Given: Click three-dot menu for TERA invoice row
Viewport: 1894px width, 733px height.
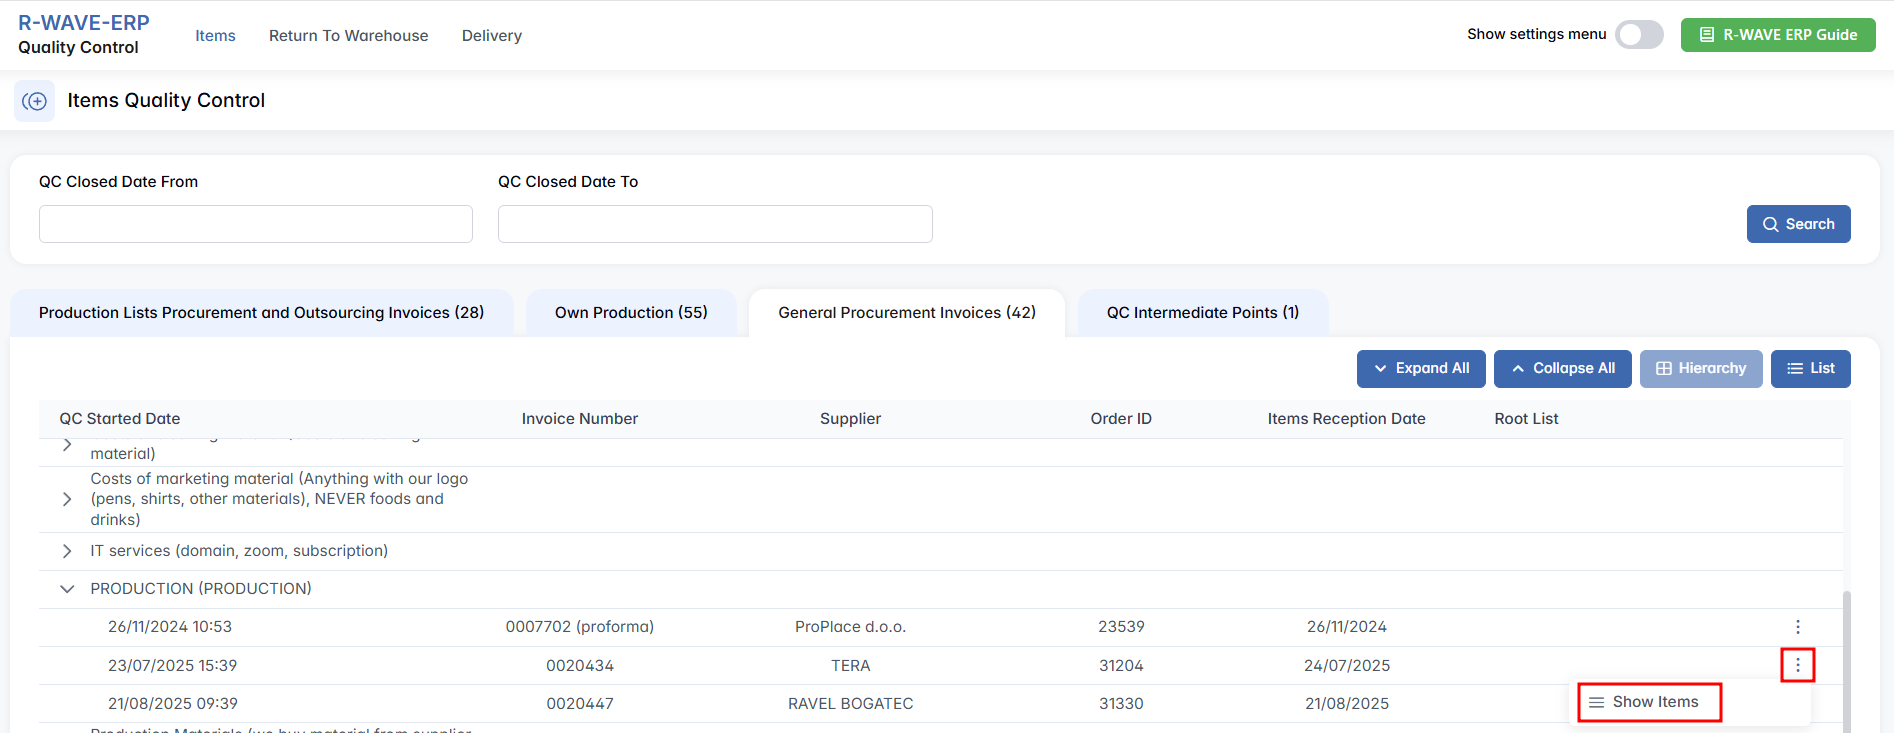Looking at the screenshot, I should pos(1797,665).
